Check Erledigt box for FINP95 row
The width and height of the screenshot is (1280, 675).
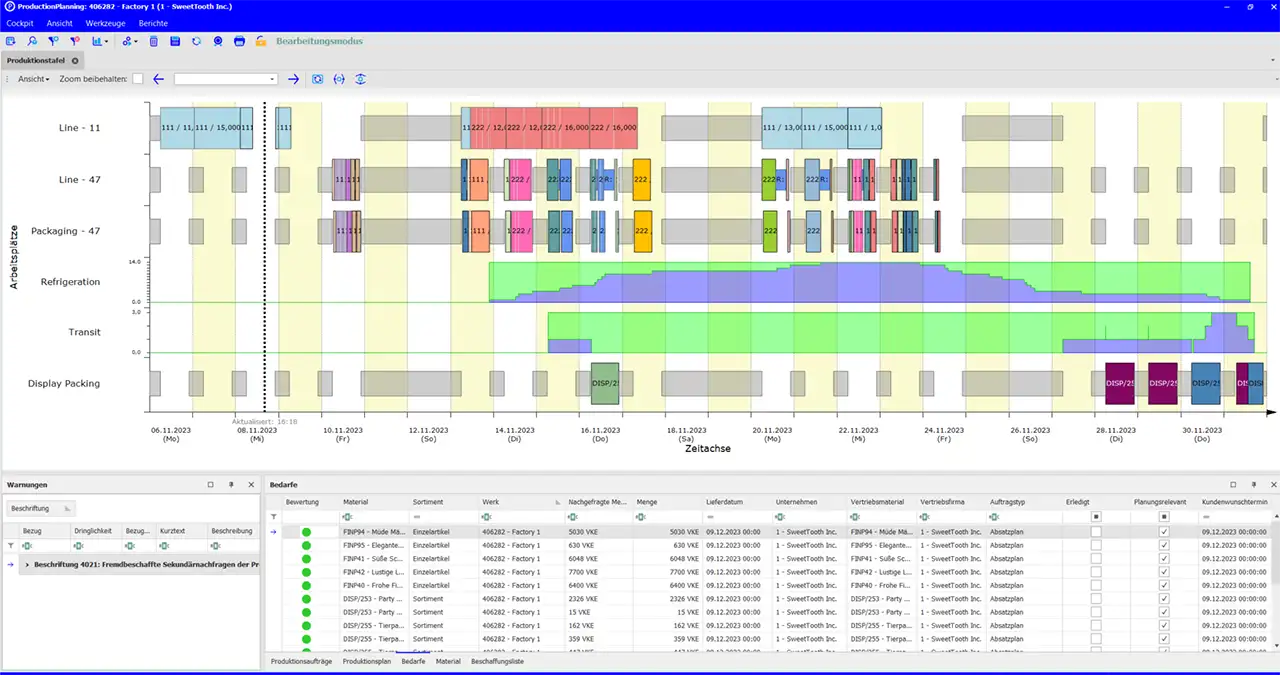[x=1096, y=545]
